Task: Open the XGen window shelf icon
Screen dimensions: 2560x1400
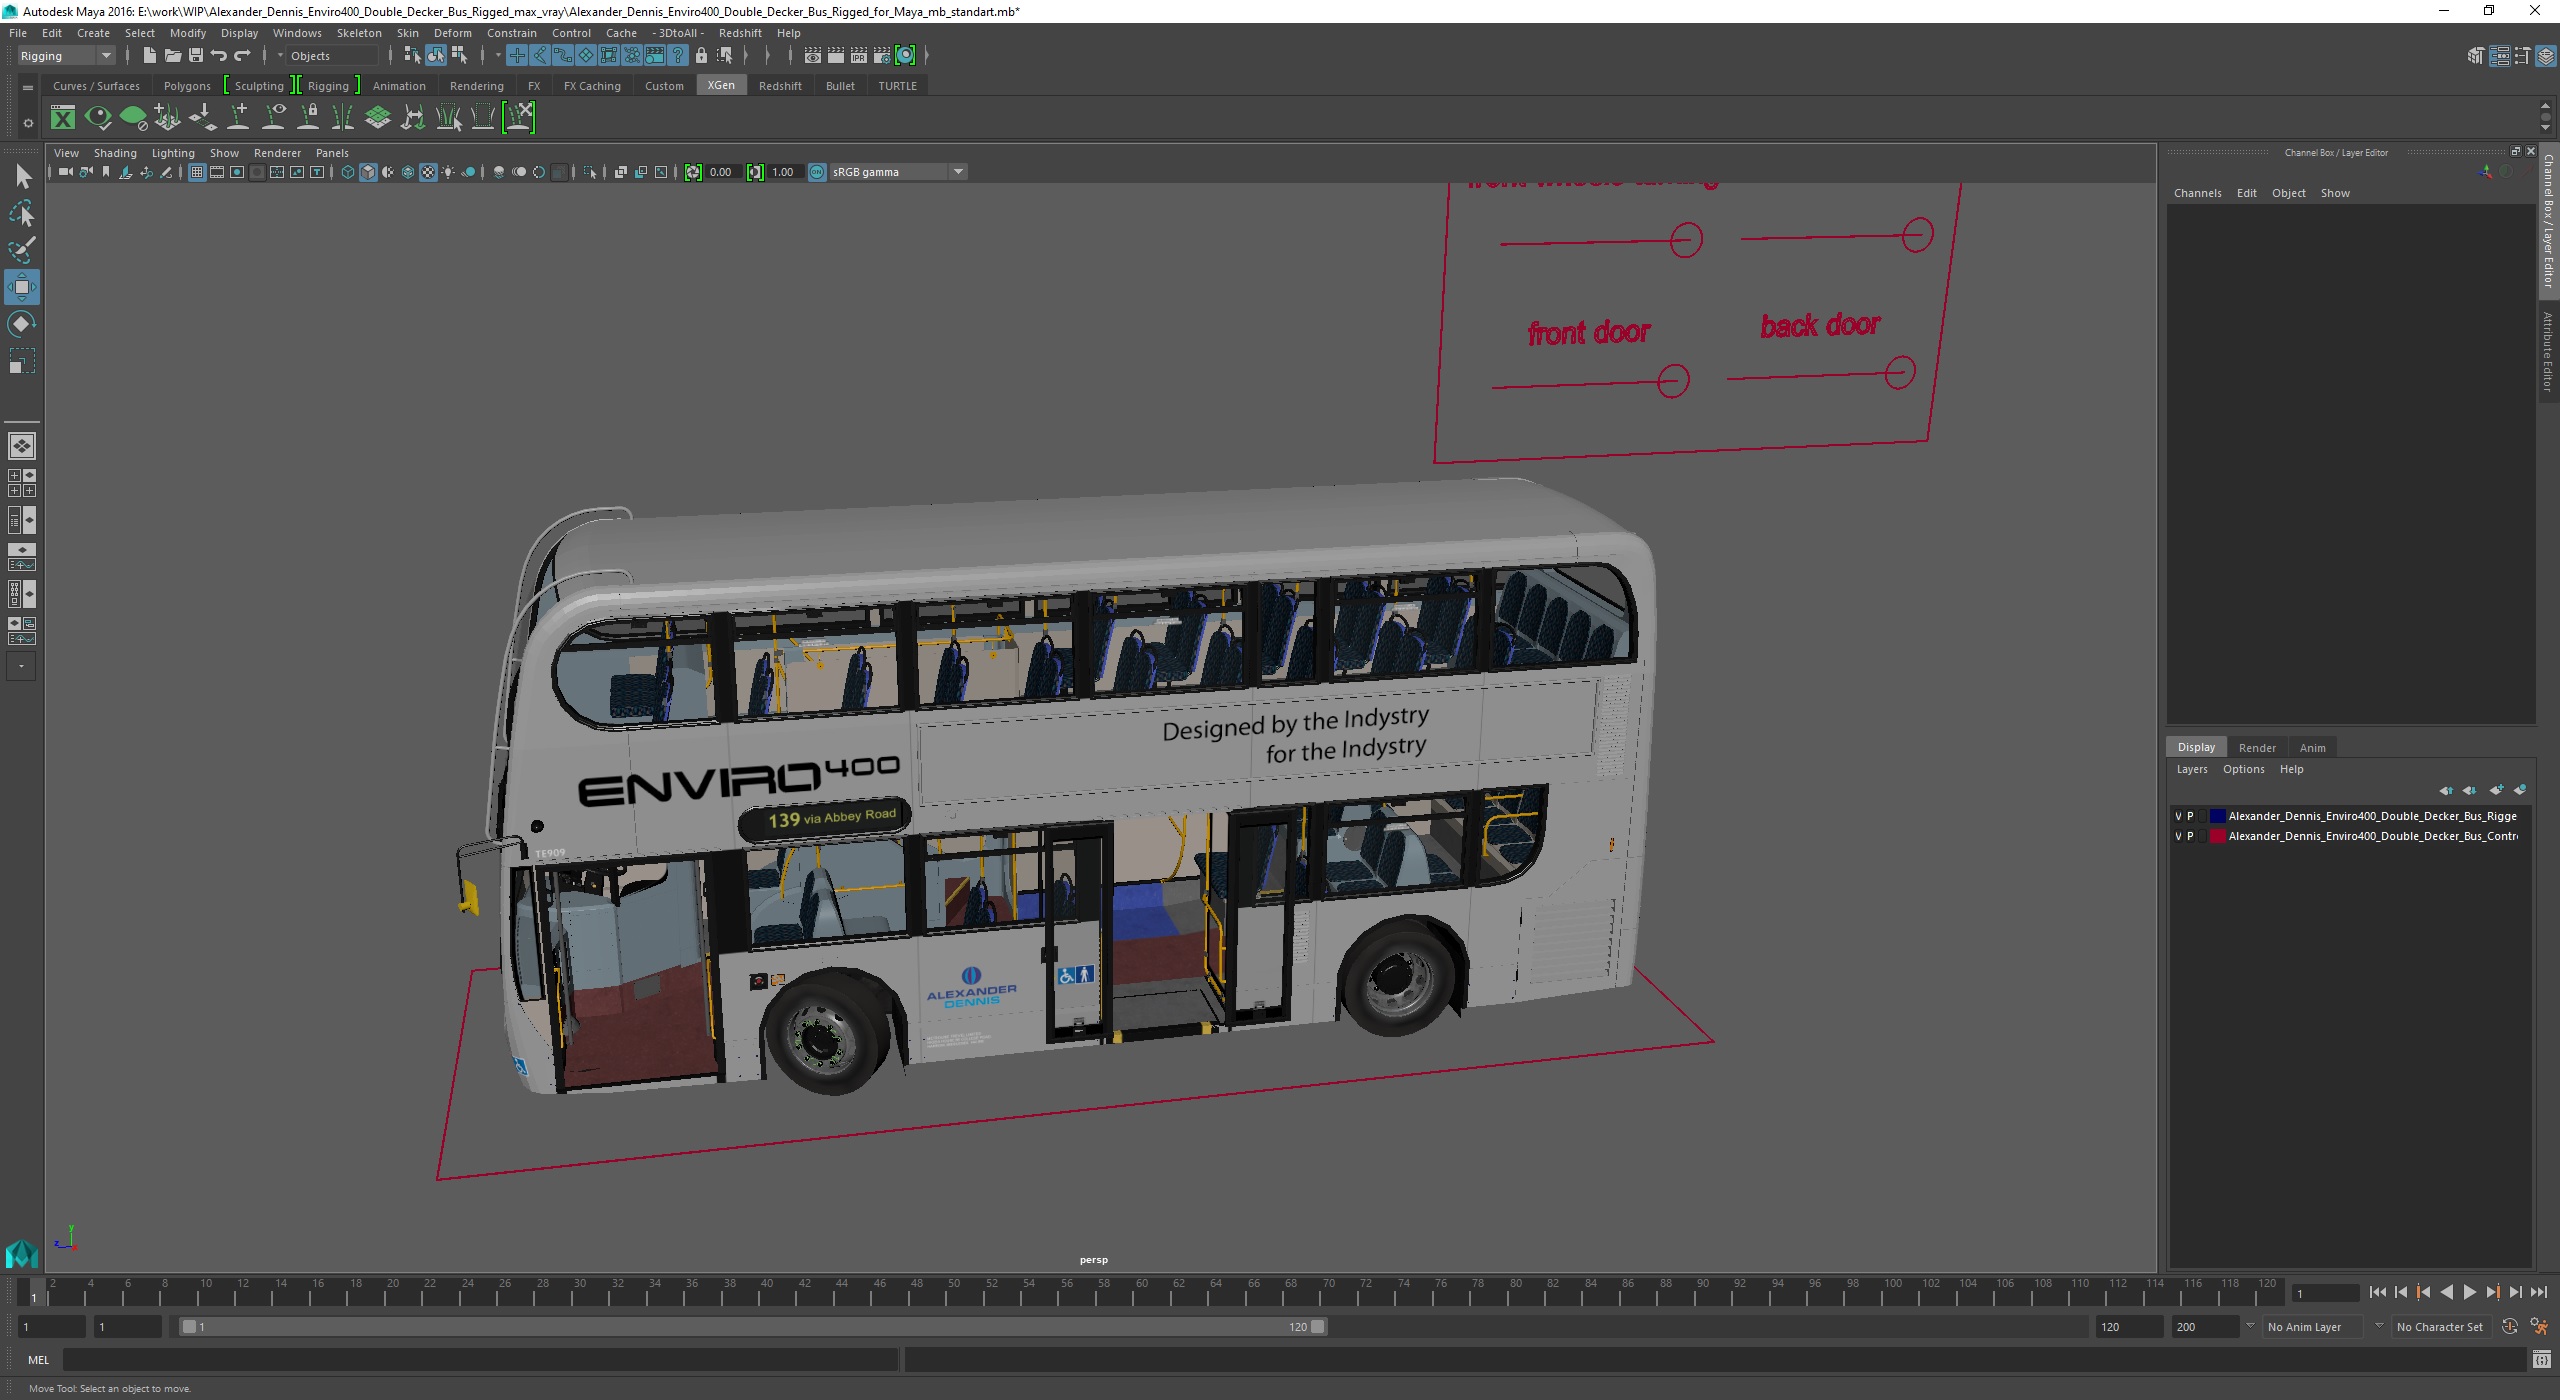Action: pos(63,118)
